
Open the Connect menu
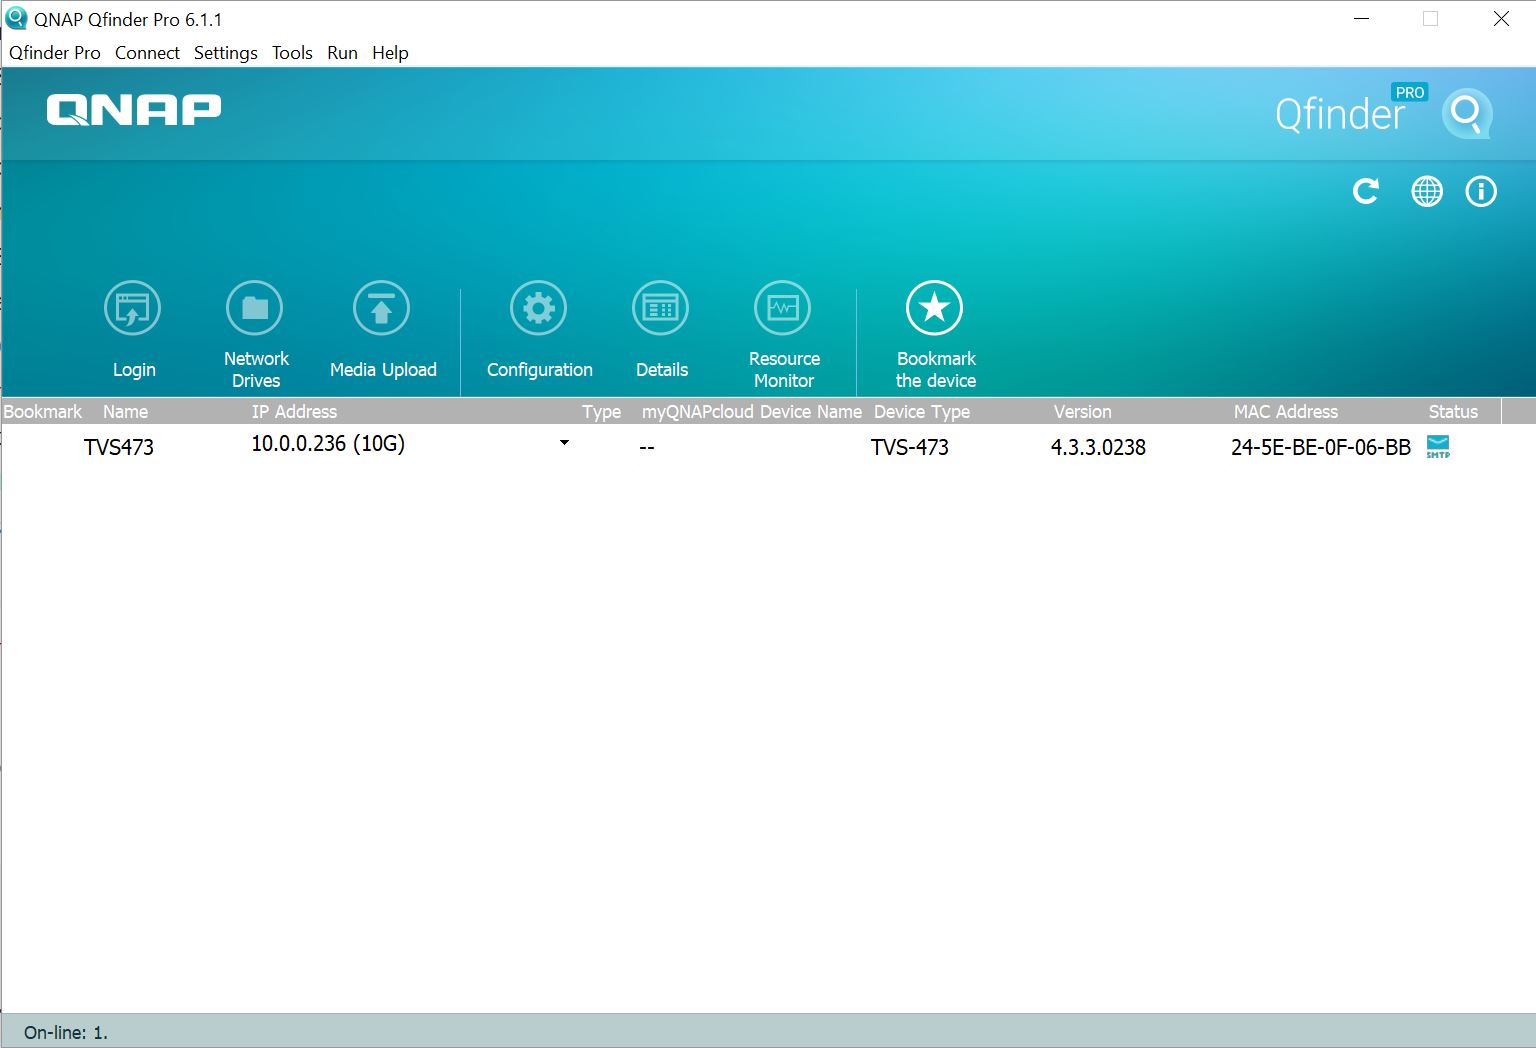[x=147, y=53]
